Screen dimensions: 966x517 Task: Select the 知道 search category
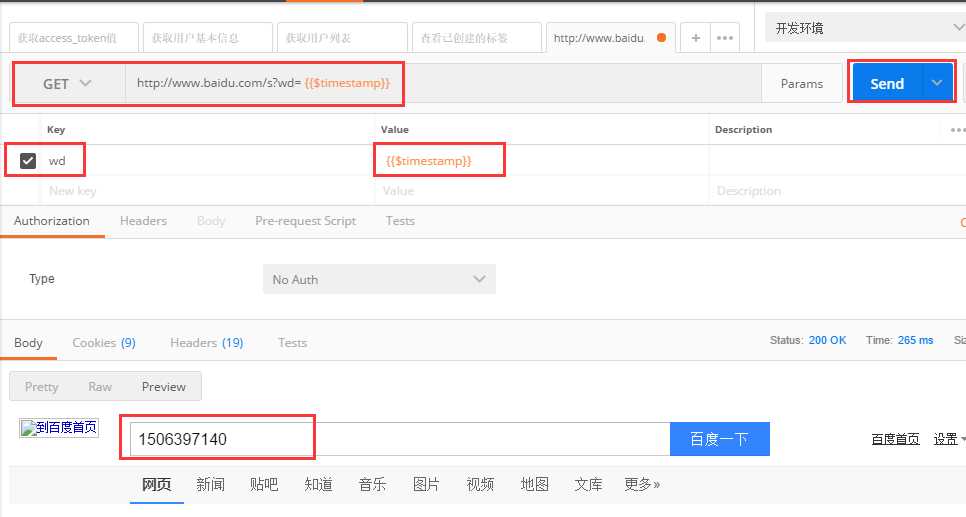[319, 484]
